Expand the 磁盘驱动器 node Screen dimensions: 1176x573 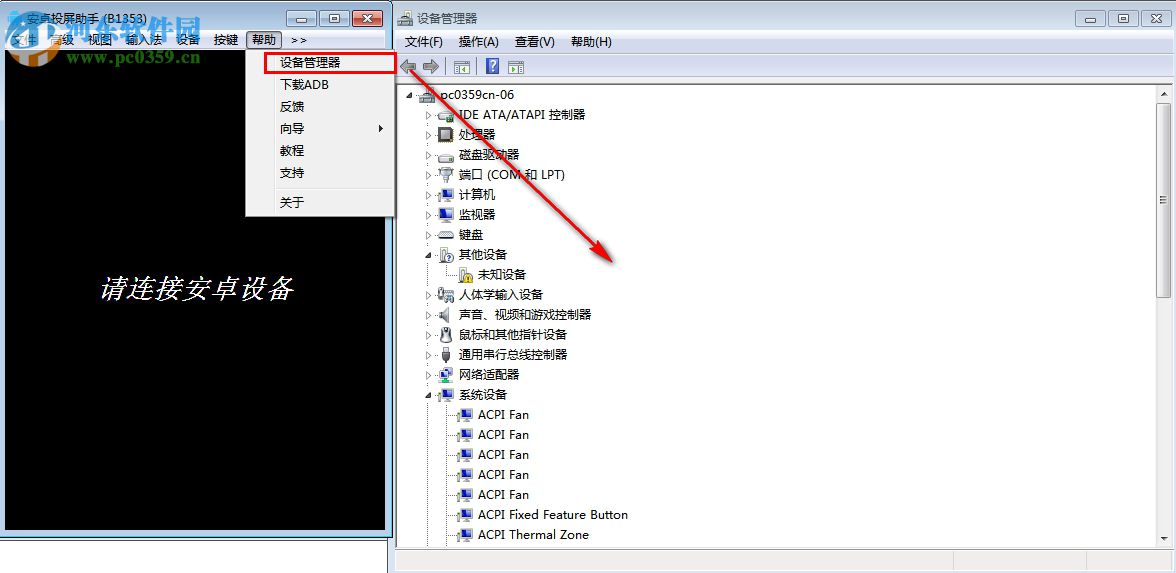(429, 155)
